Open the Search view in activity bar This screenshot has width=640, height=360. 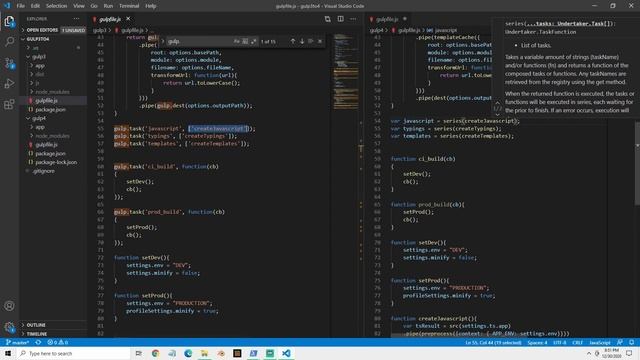9,42
